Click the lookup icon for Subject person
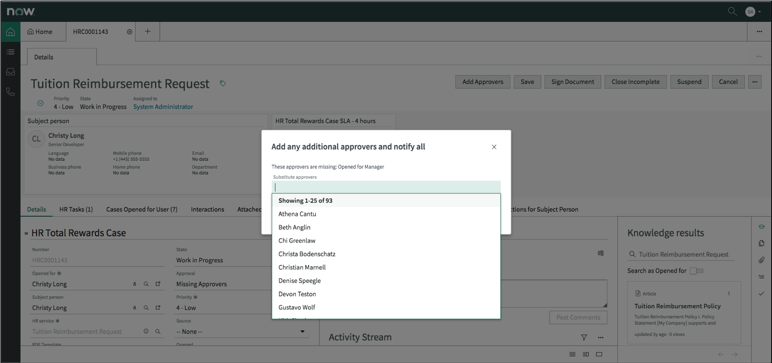The height and width of the screenshot is (363, 772). [146, 308]
